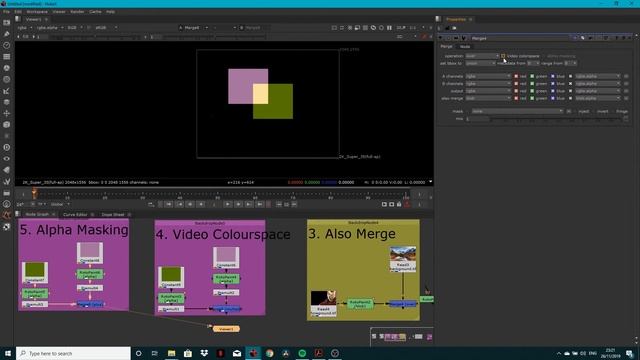Click the go to first frame button
Image resolution: width=640 pixels, height=360 pixels.
coord(169,204)
